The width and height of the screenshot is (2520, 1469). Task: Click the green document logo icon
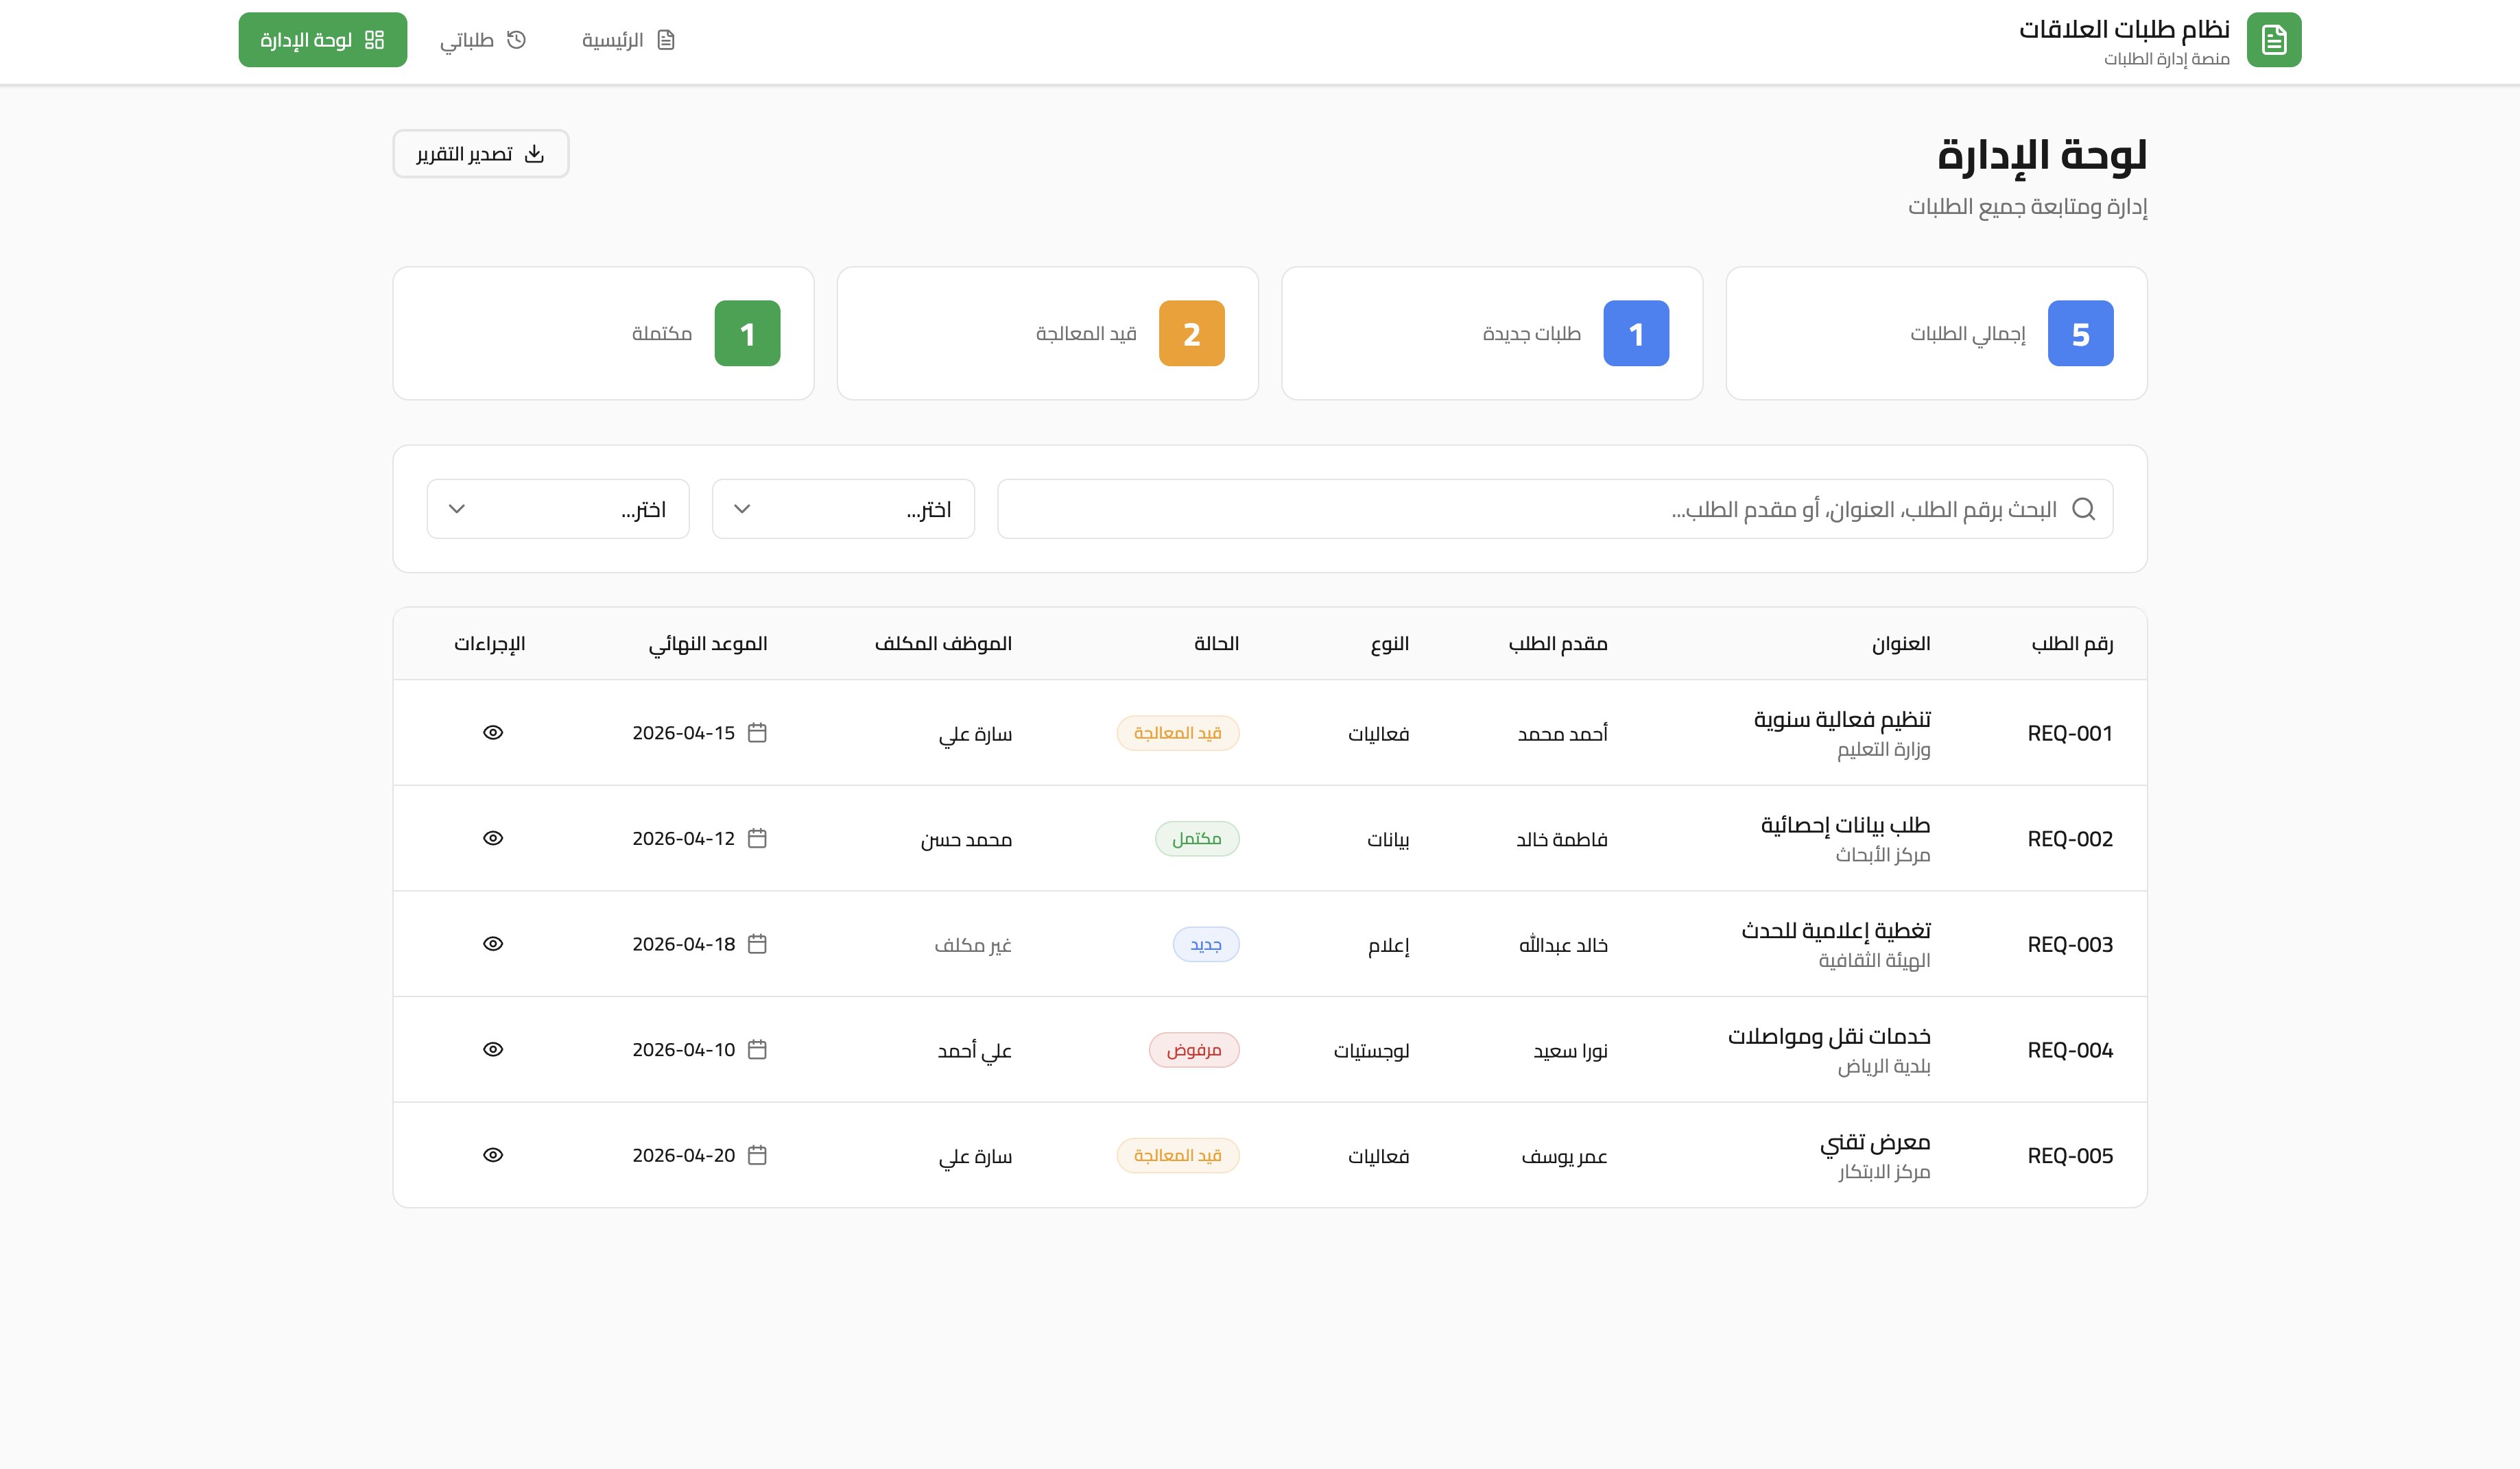2273,40
